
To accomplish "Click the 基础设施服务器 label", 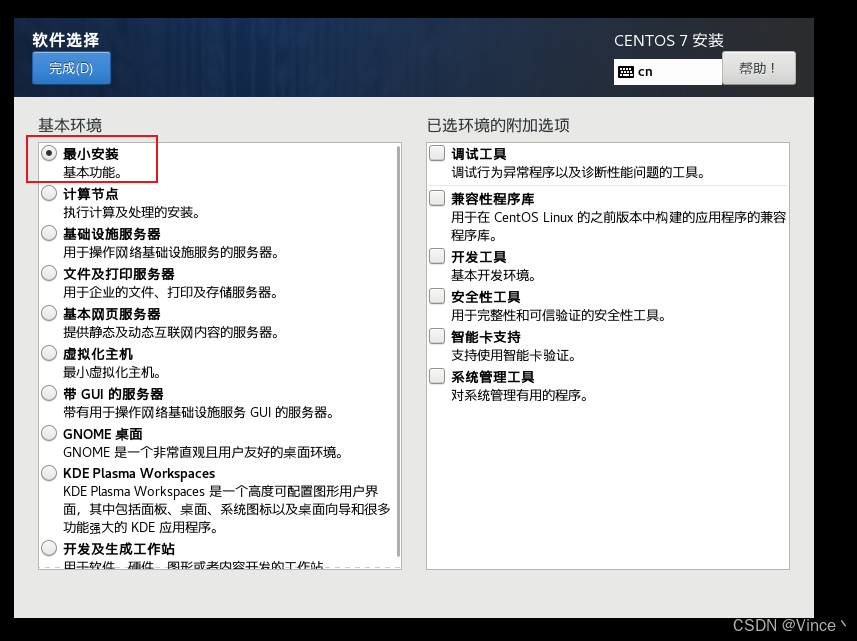I will (x=111, y=234).
